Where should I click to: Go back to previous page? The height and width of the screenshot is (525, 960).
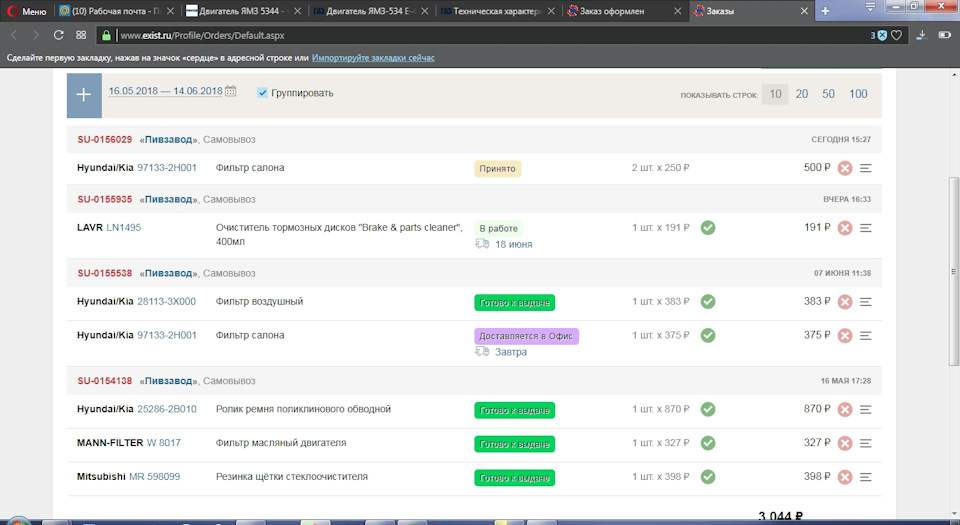point(14,35)
